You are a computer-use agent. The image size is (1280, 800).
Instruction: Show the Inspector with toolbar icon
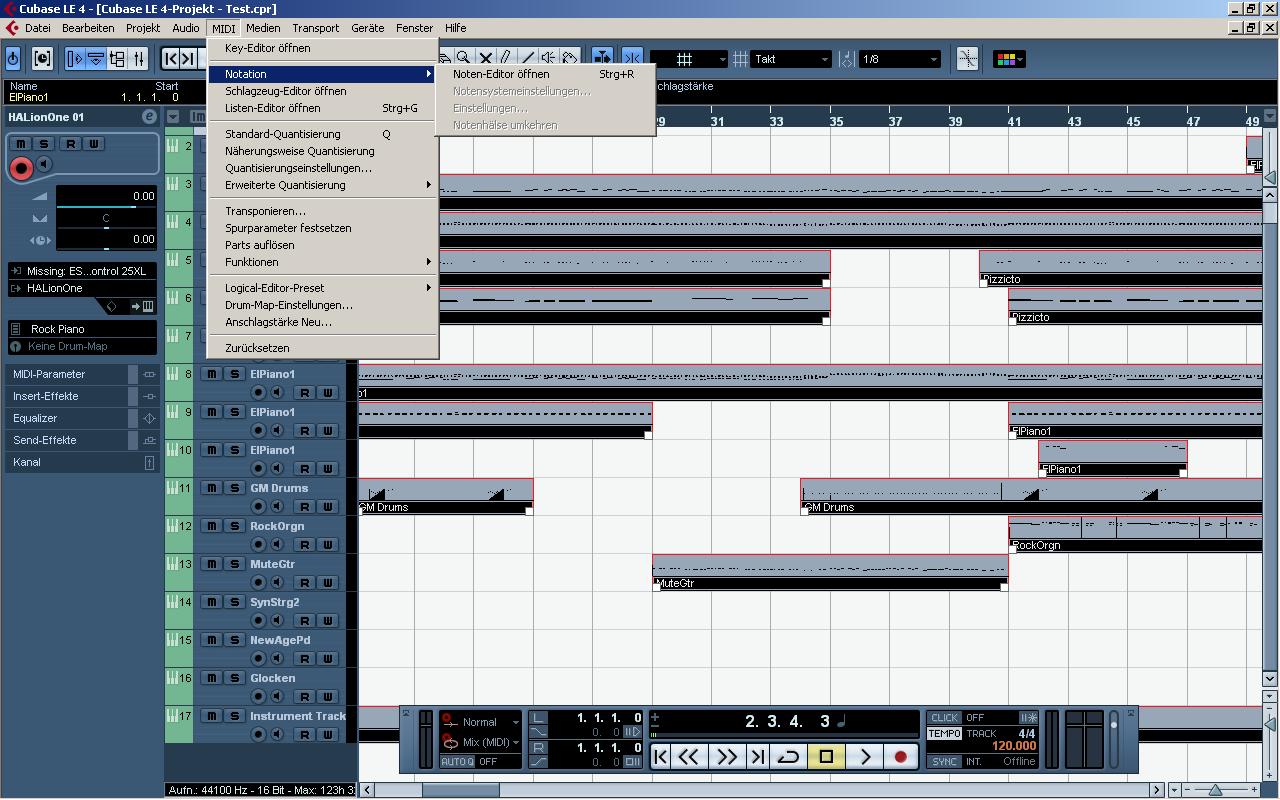(x=74, y=59)
